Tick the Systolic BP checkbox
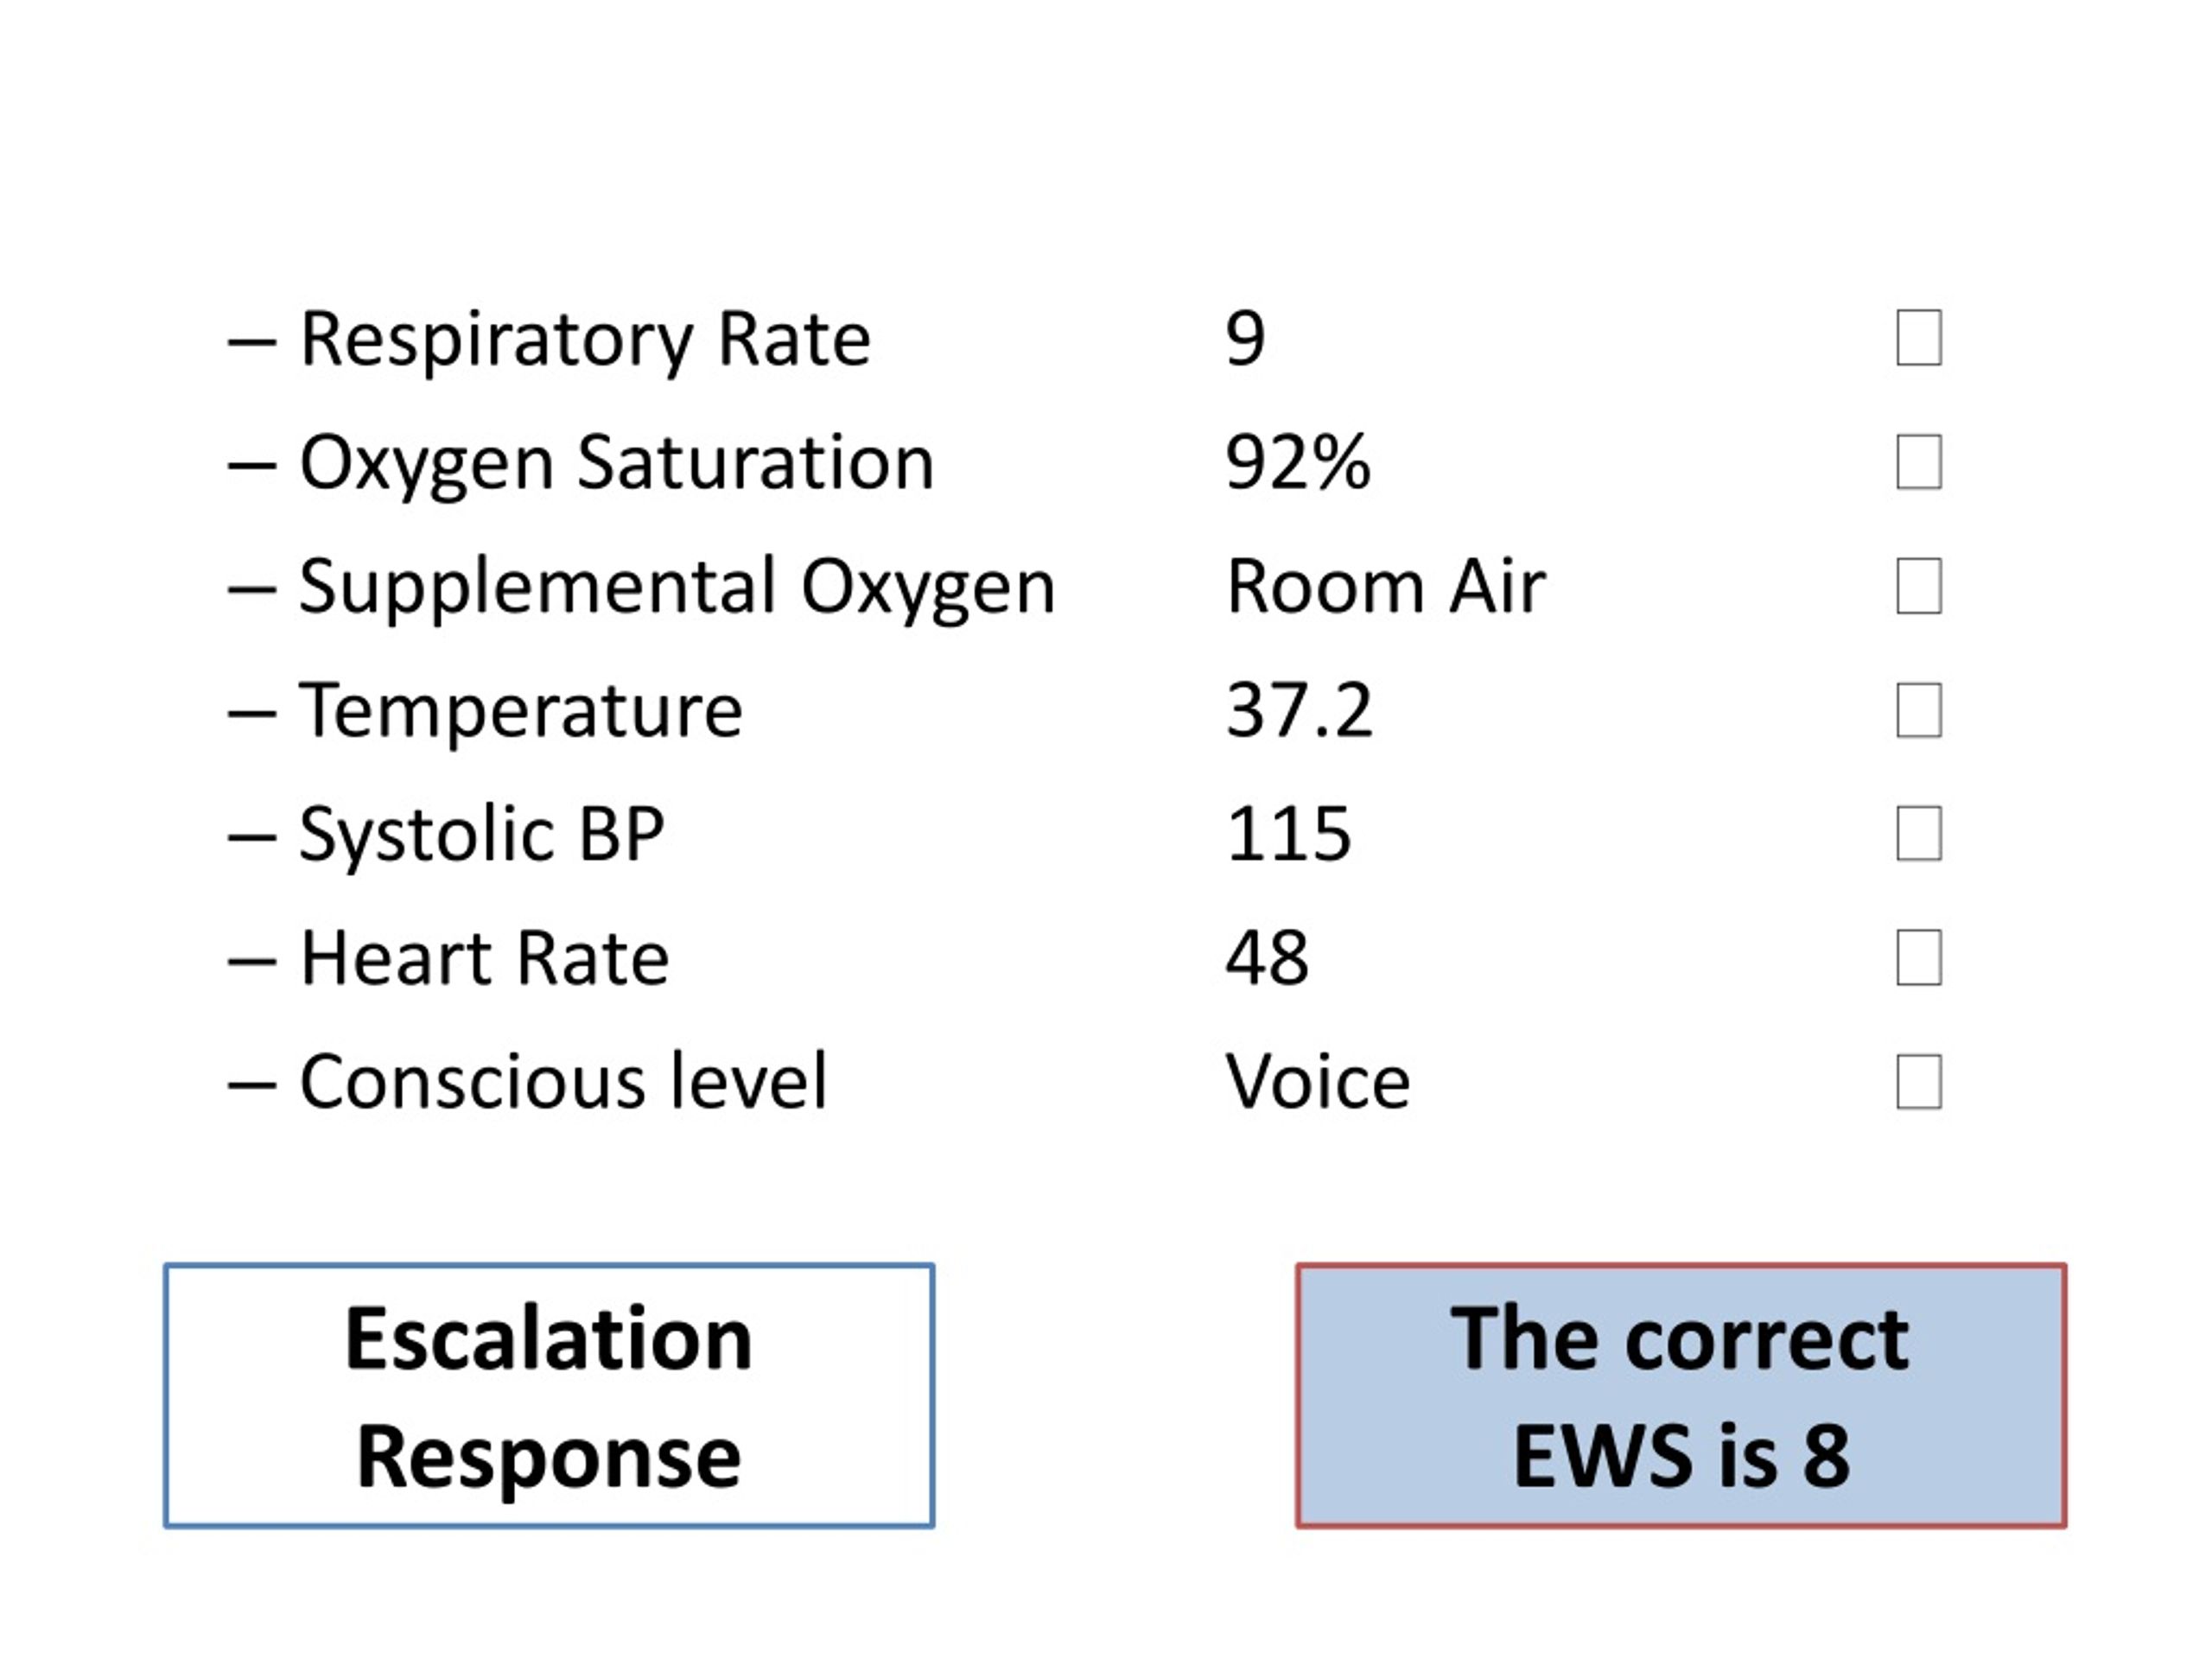Screen dimensions: 2212x1659 1919,834
